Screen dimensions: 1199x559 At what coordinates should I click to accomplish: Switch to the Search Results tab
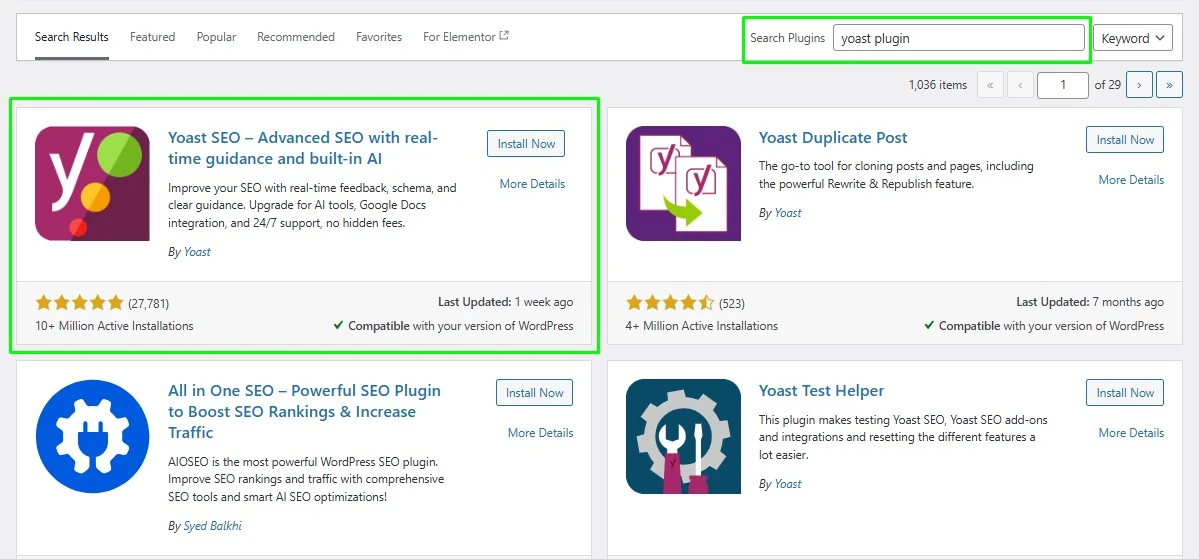click(72, 37)
